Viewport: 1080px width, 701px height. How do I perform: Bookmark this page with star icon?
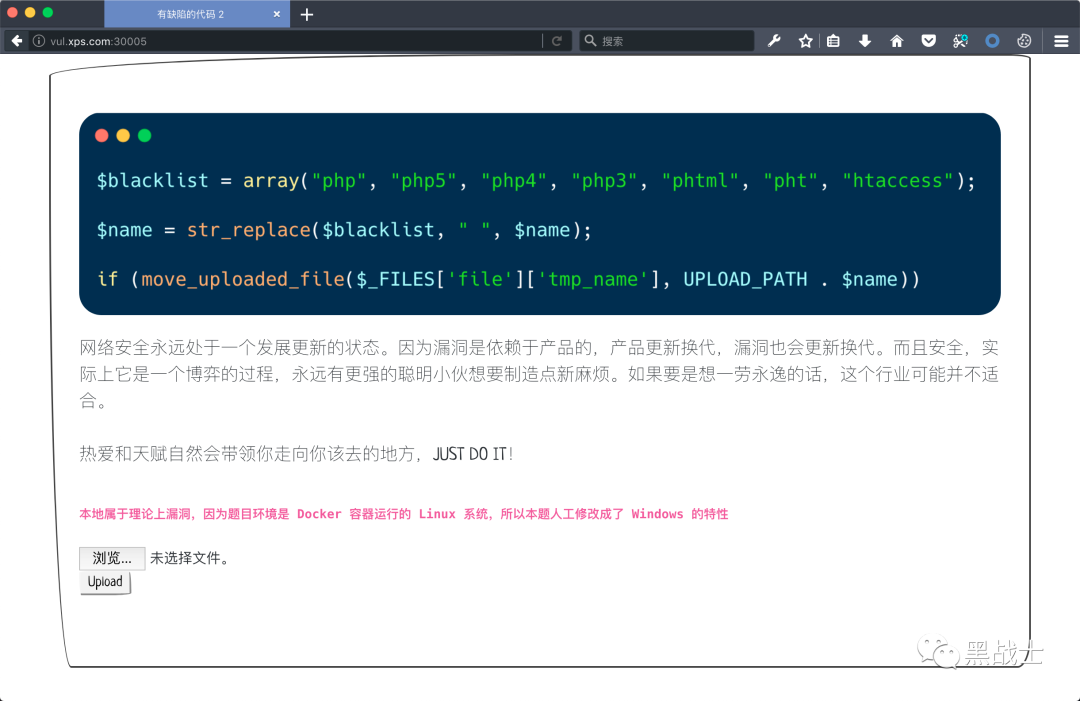click(805, 41)
